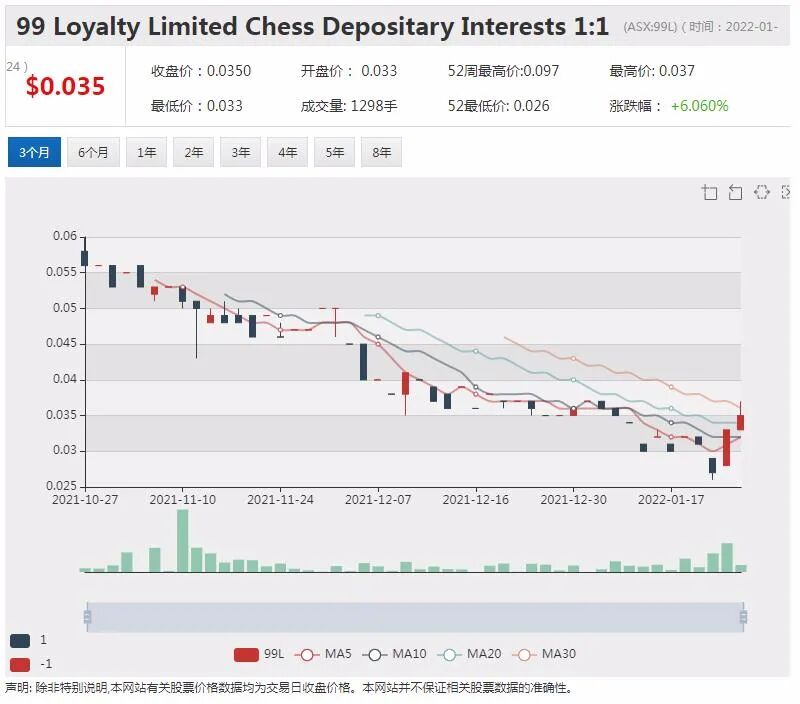Click the tallest volume bar near 2021-11-10
This screenshot has height=704, width=800.
coord(182,540)
